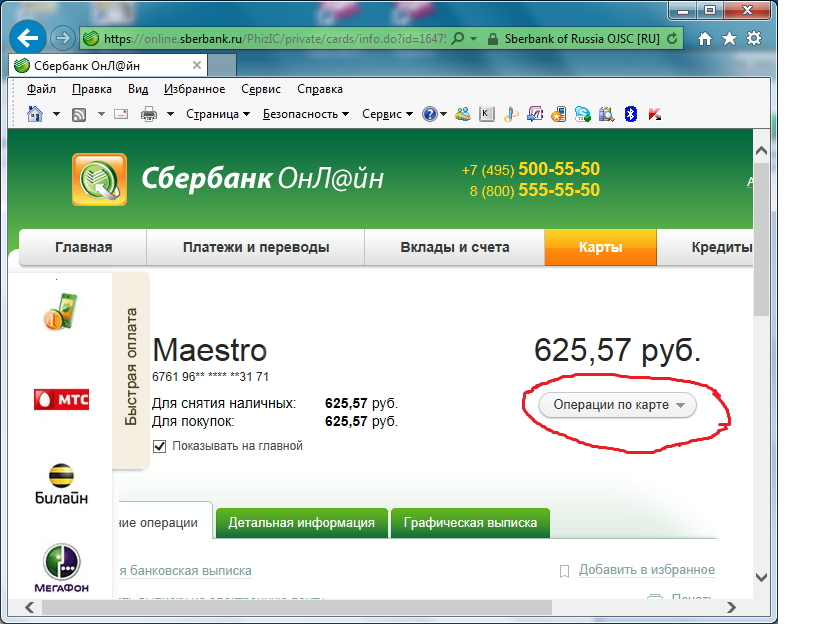Viewport: 819px width, 624px height.
Task: Click the Skype icon in toolbar
Action: [x=582, y=114]
